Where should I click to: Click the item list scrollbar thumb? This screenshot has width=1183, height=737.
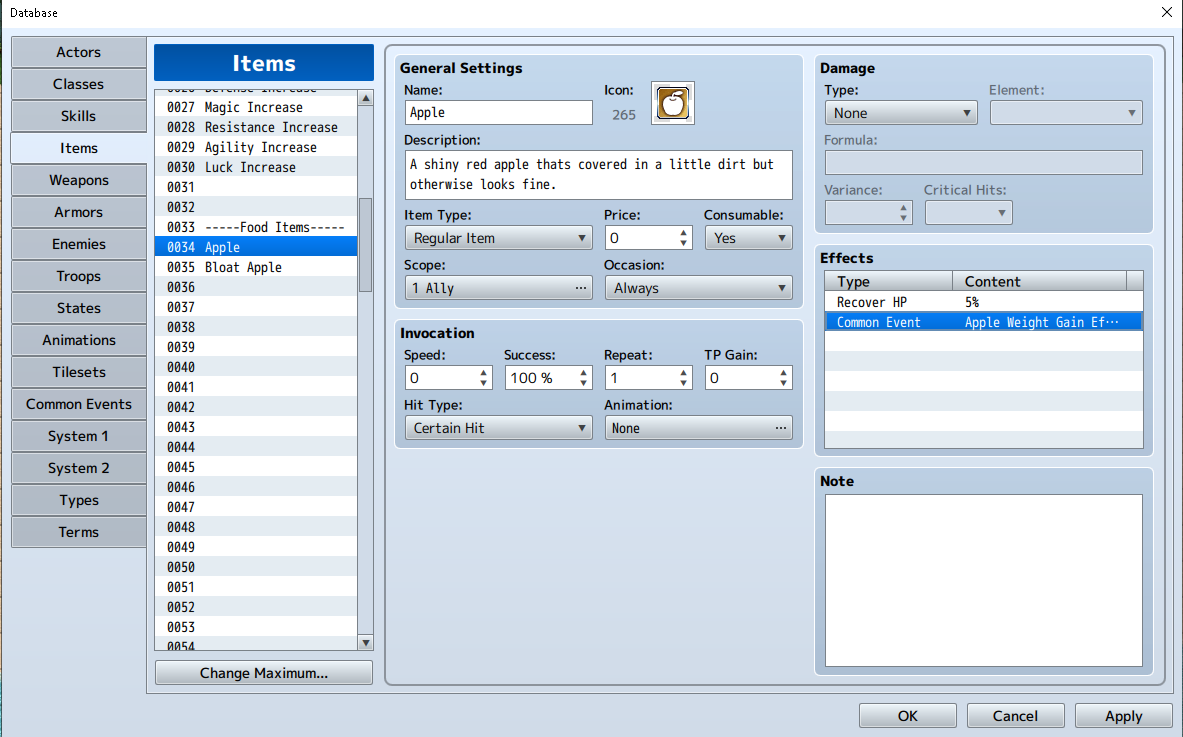(x=365, y=244)
